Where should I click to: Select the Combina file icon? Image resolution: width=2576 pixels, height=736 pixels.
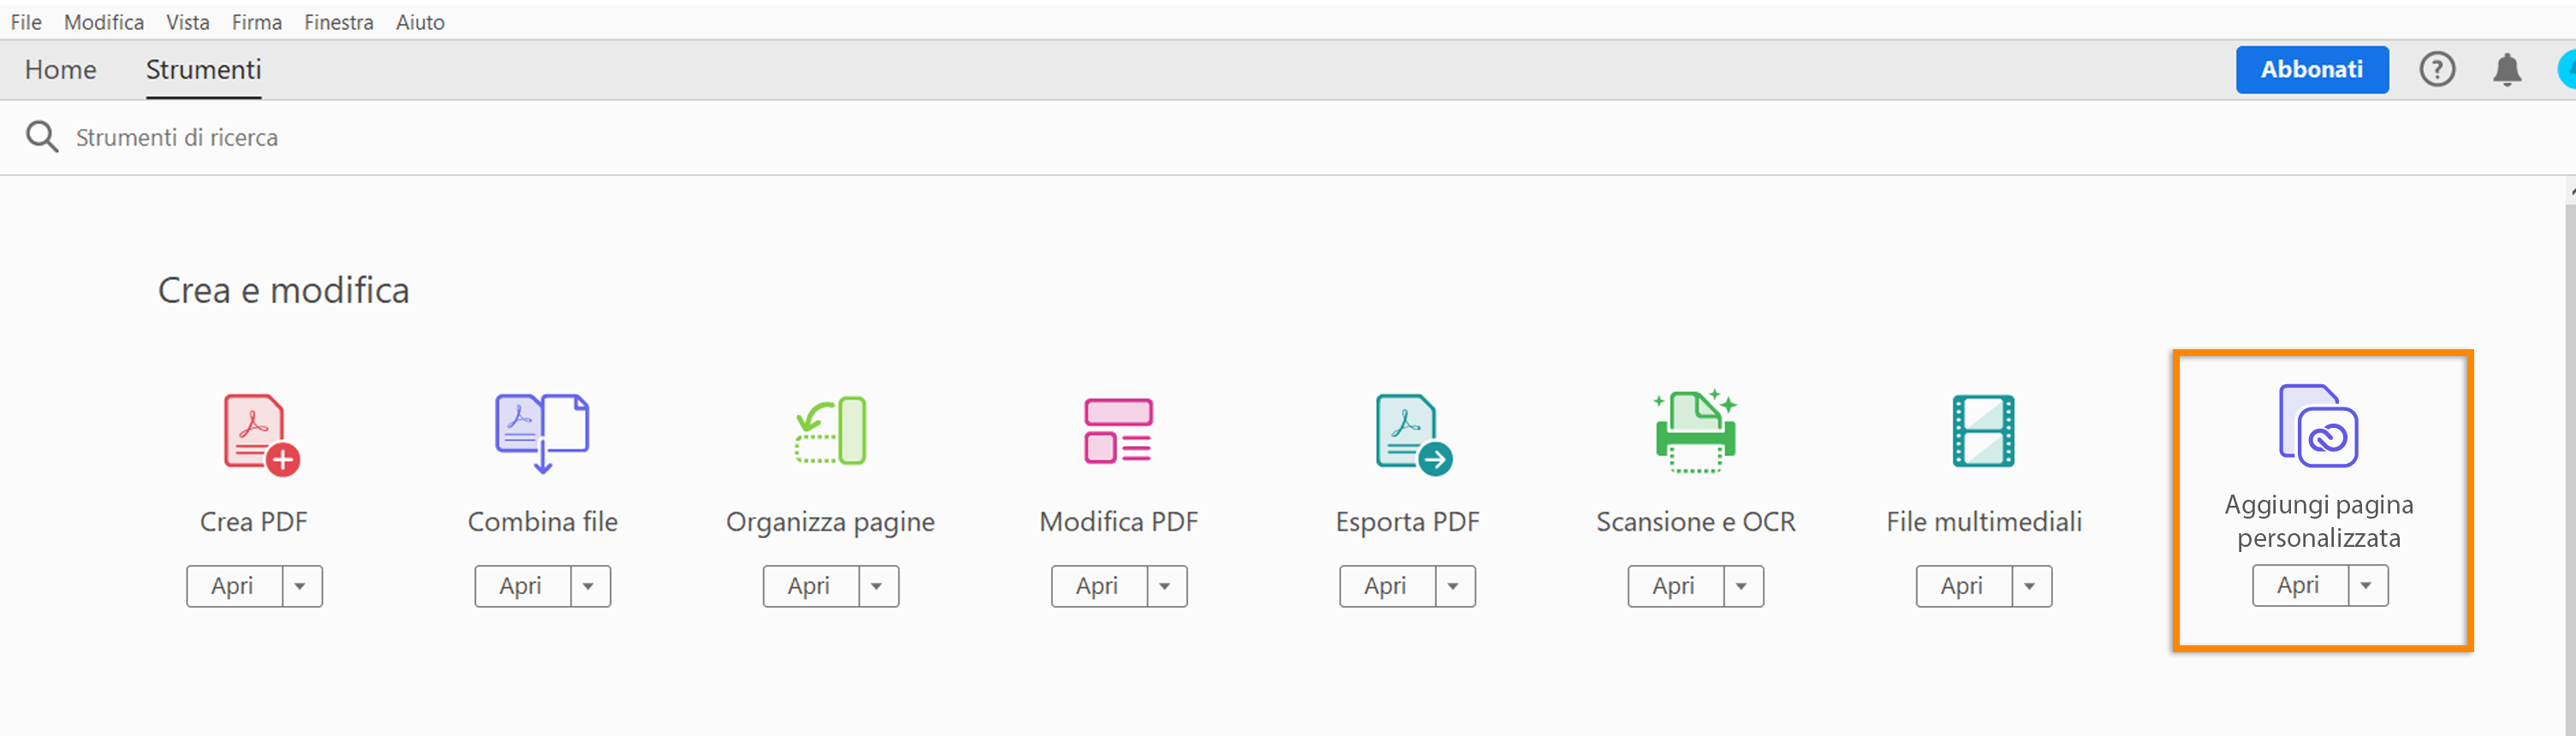(542, 432)
